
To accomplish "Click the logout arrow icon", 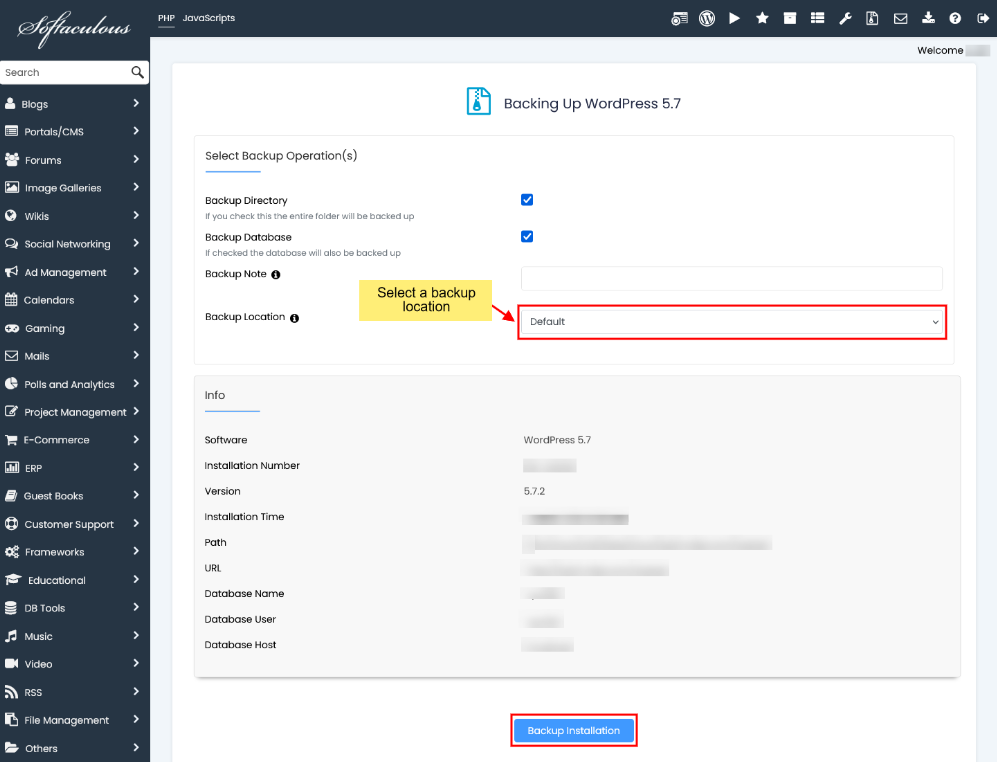I will pos(982,18).
